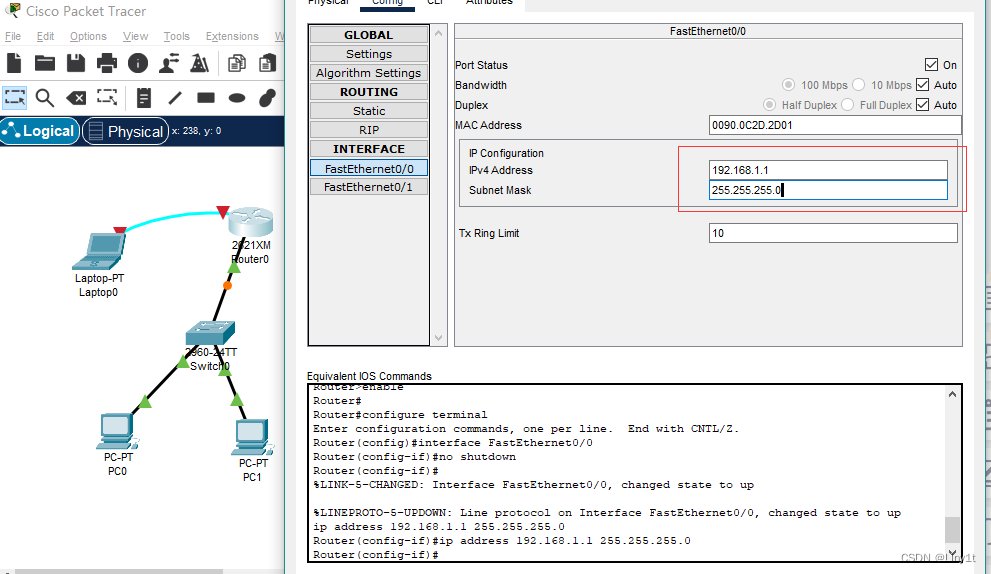Open a file with the folder icon

pos(45,63)
